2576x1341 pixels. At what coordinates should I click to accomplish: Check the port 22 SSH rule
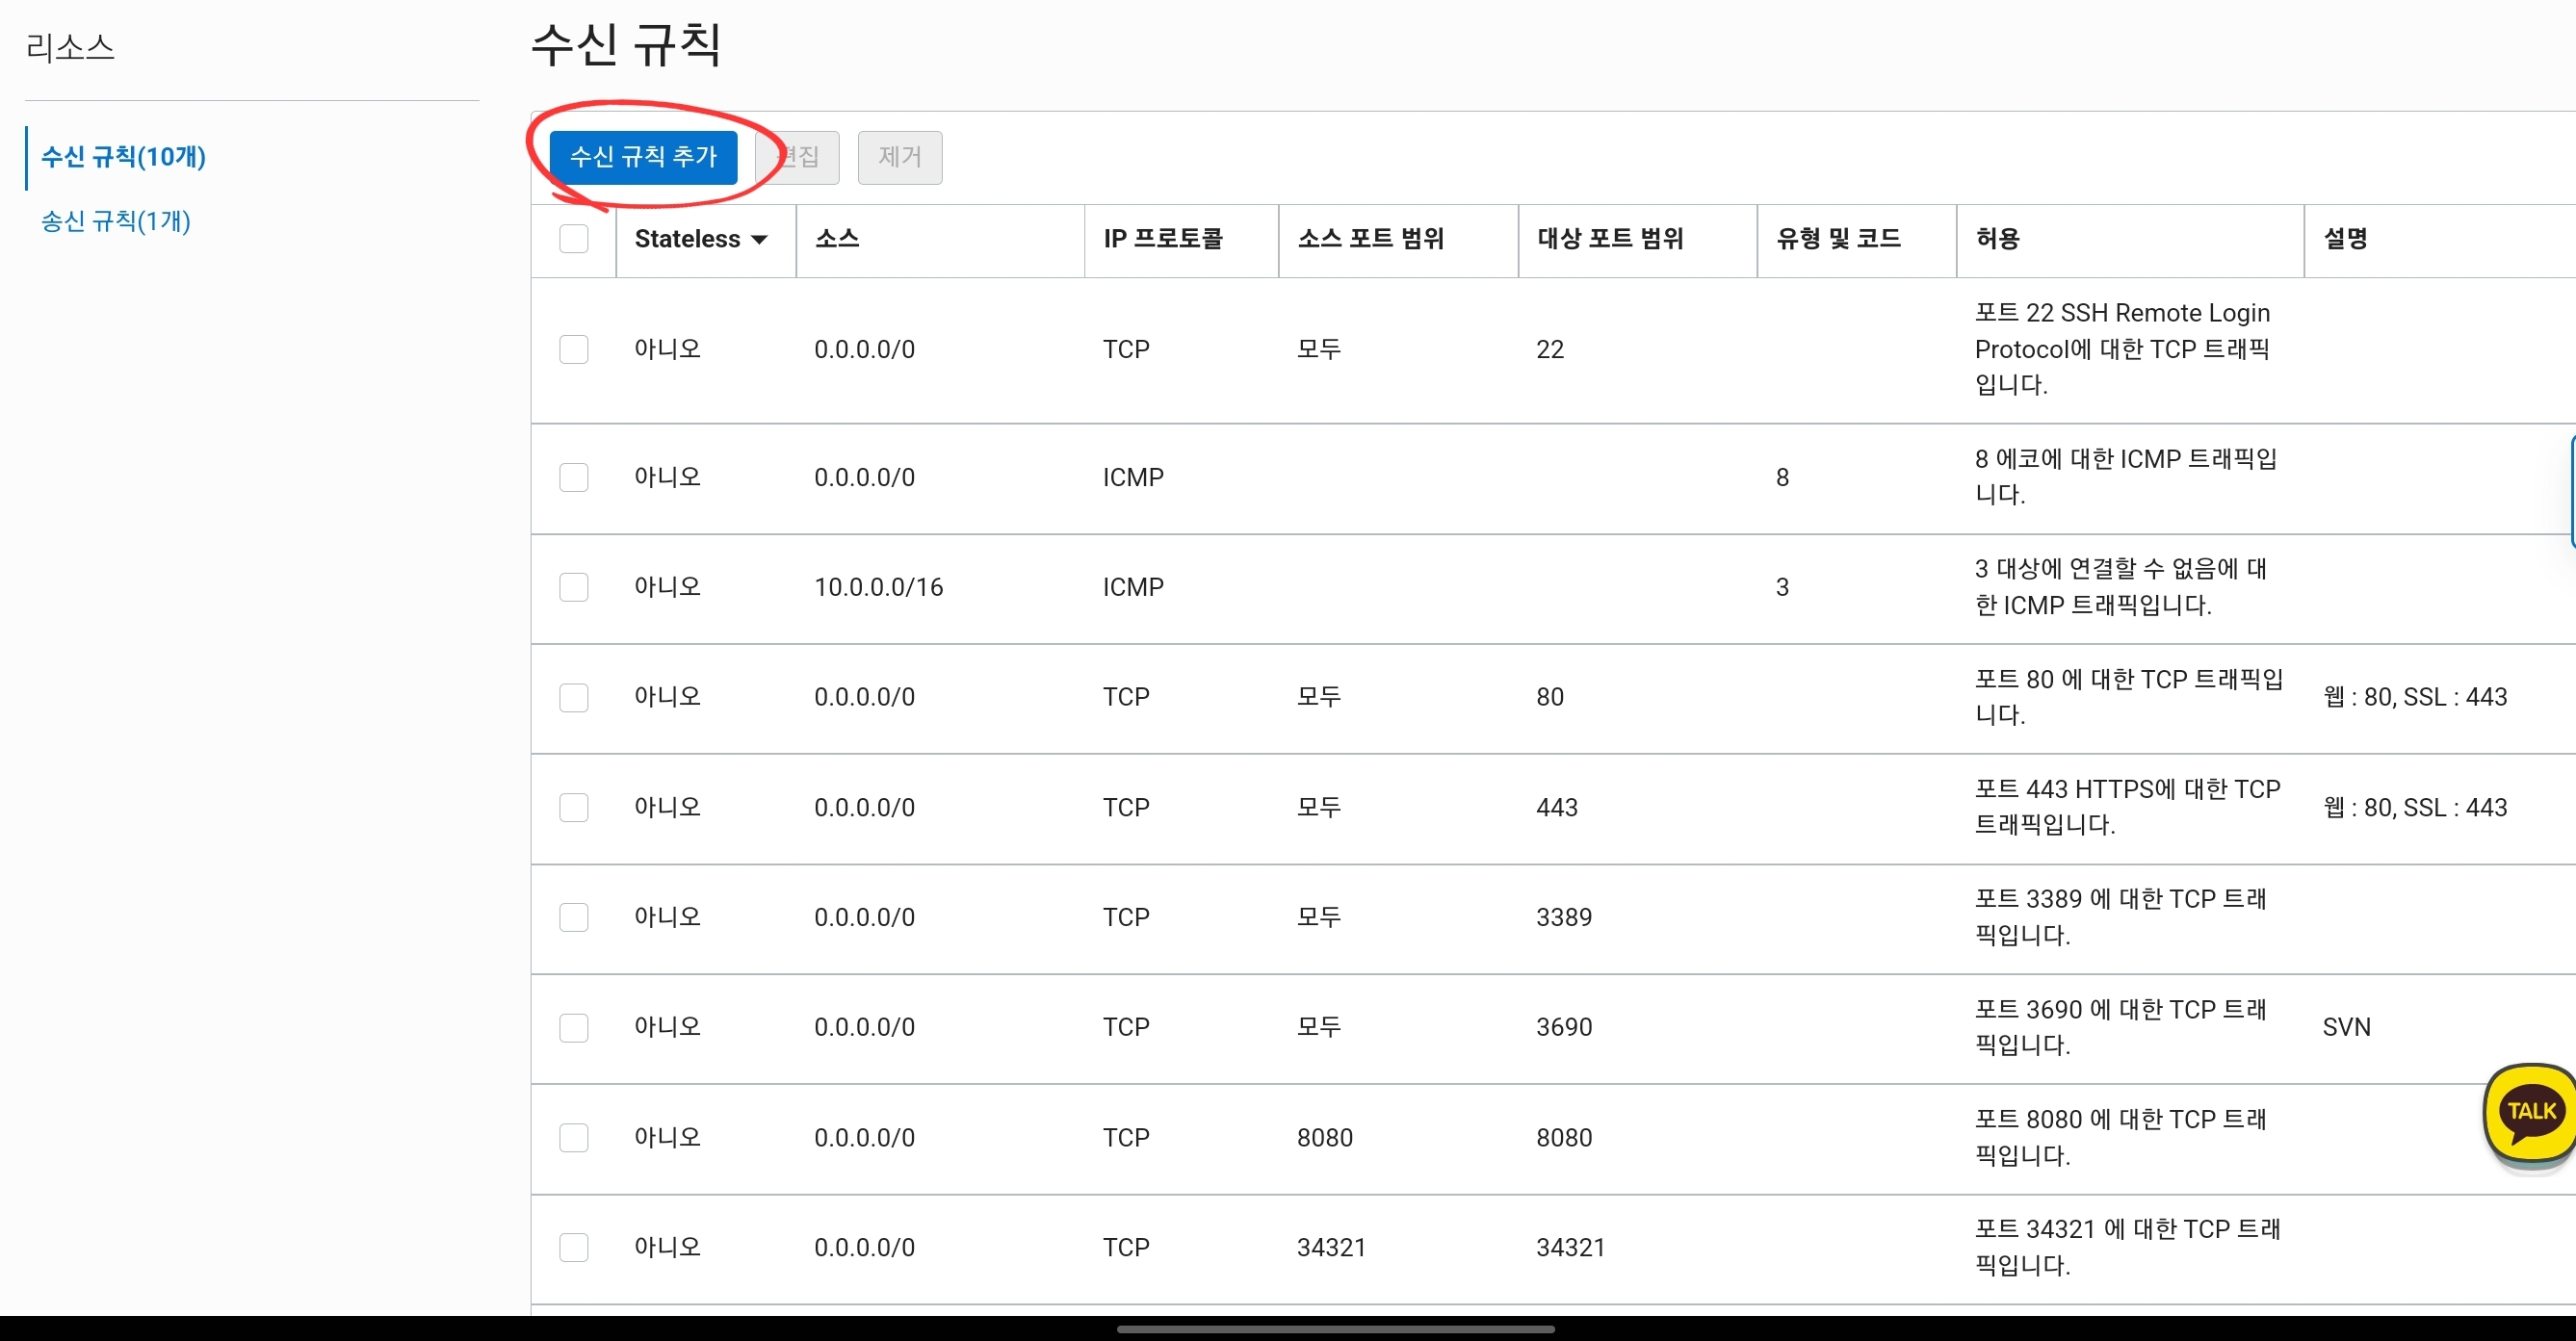tap(573, 349)
